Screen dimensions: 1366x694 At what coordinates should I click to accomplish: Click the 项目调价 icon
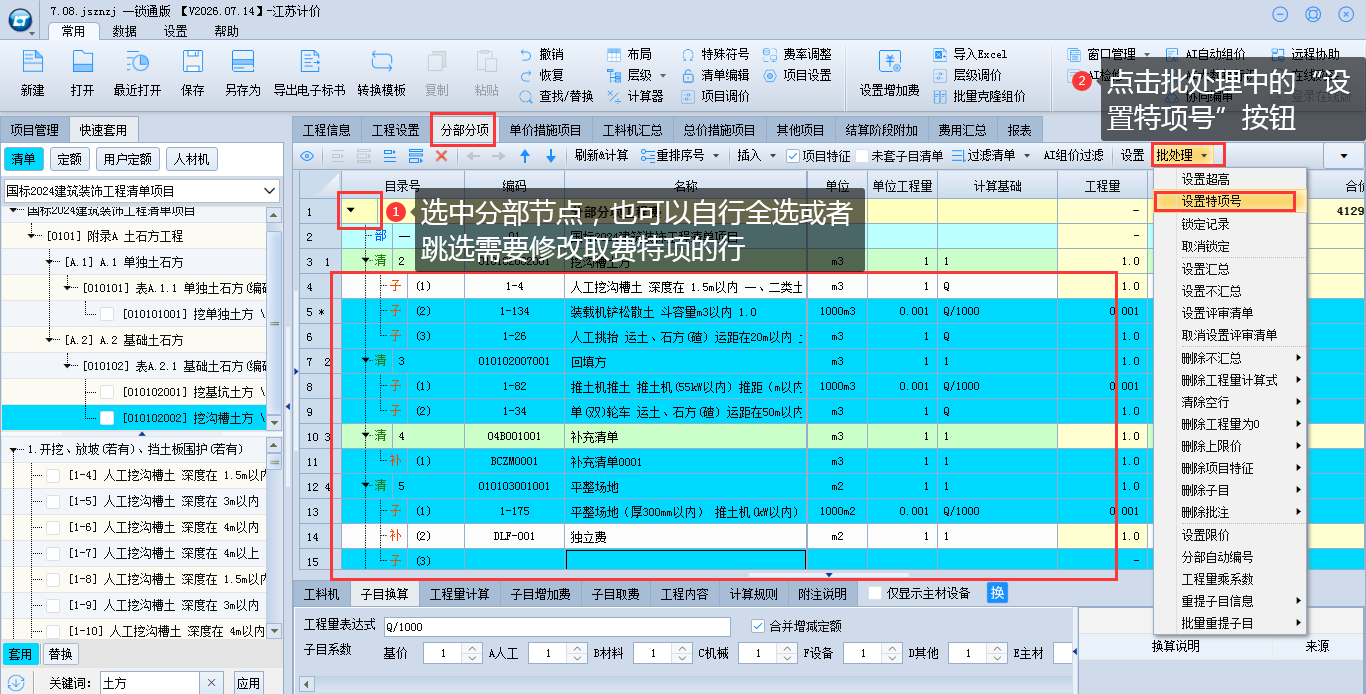tap(688, 96)
